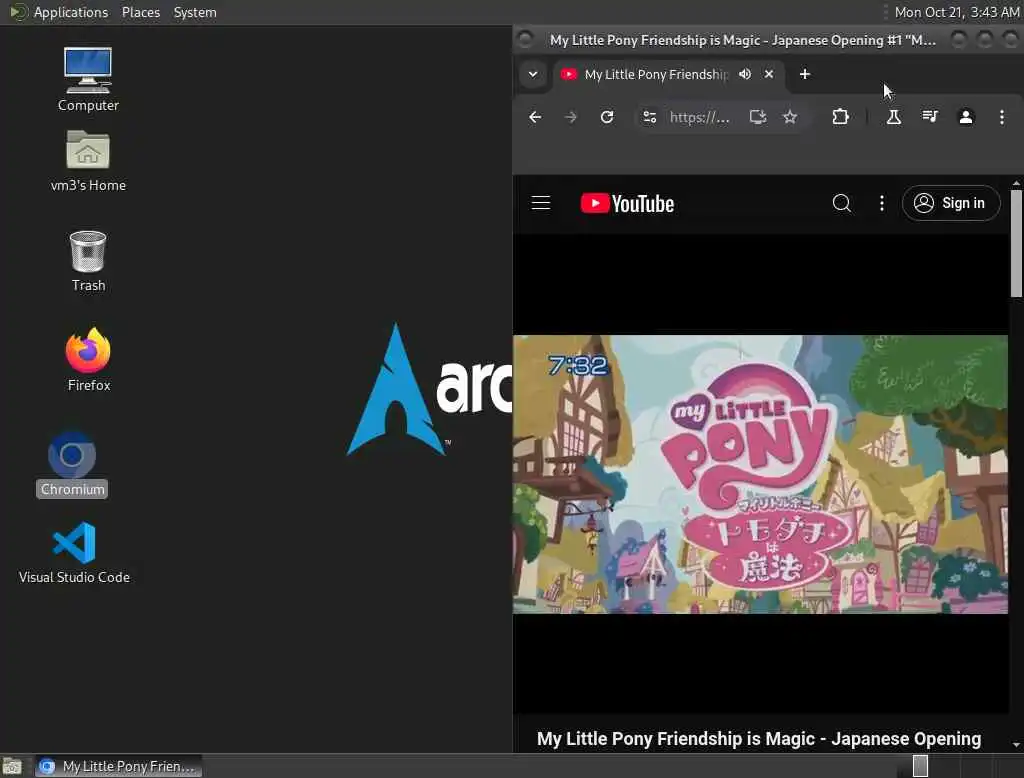
Task: Open the media controls icon
Action: pyautogui.click(x=929, y=117)
